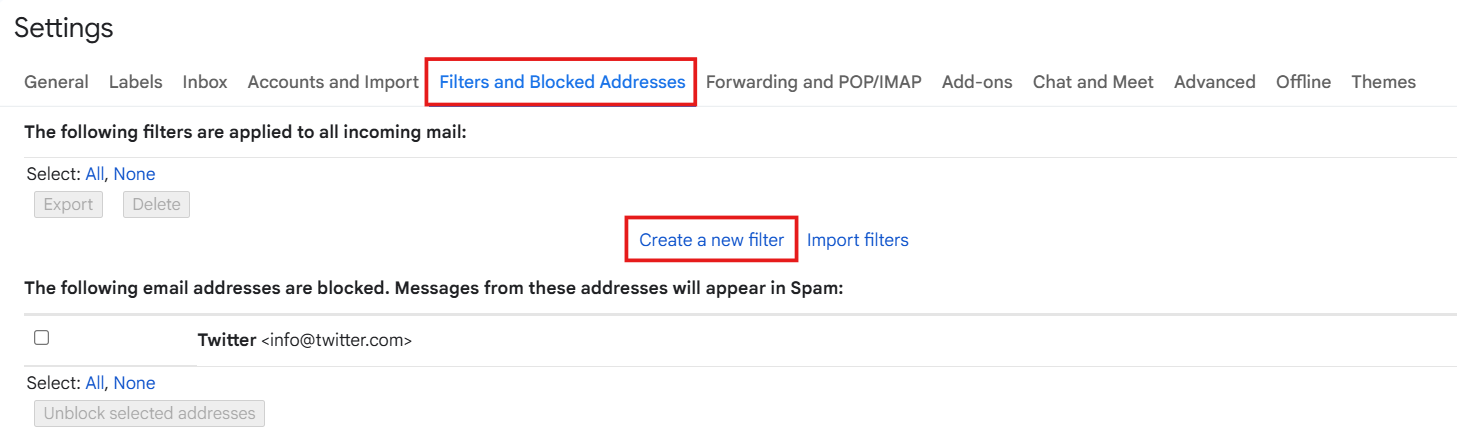Select the Filters and Blocked Addresses tab
This screenshot has width=1457, height=447.
(562, 82)
